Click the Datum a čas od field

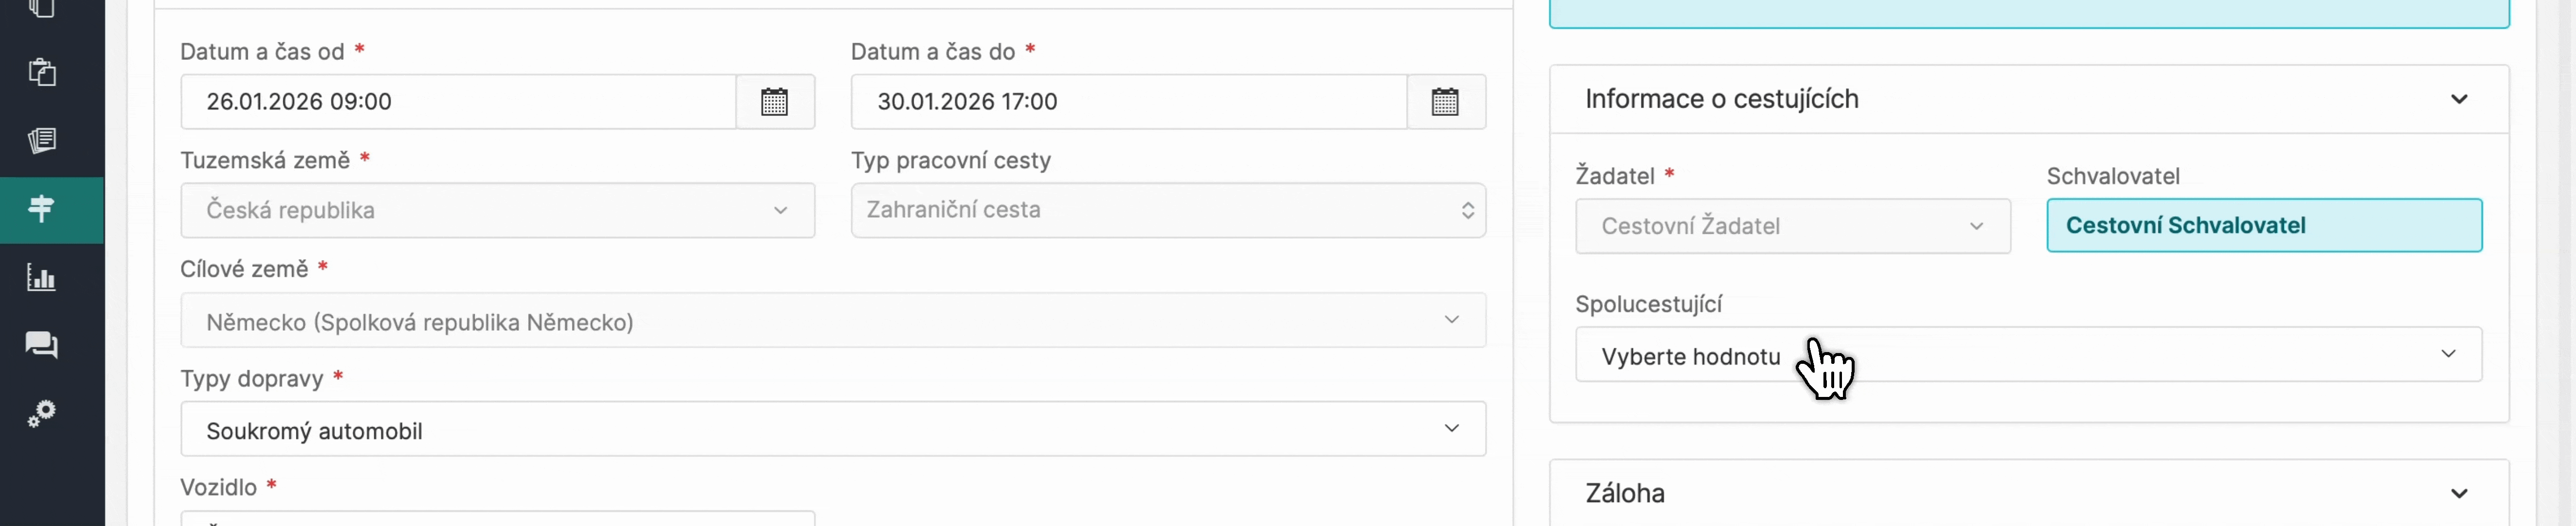(x=458, y=102)
